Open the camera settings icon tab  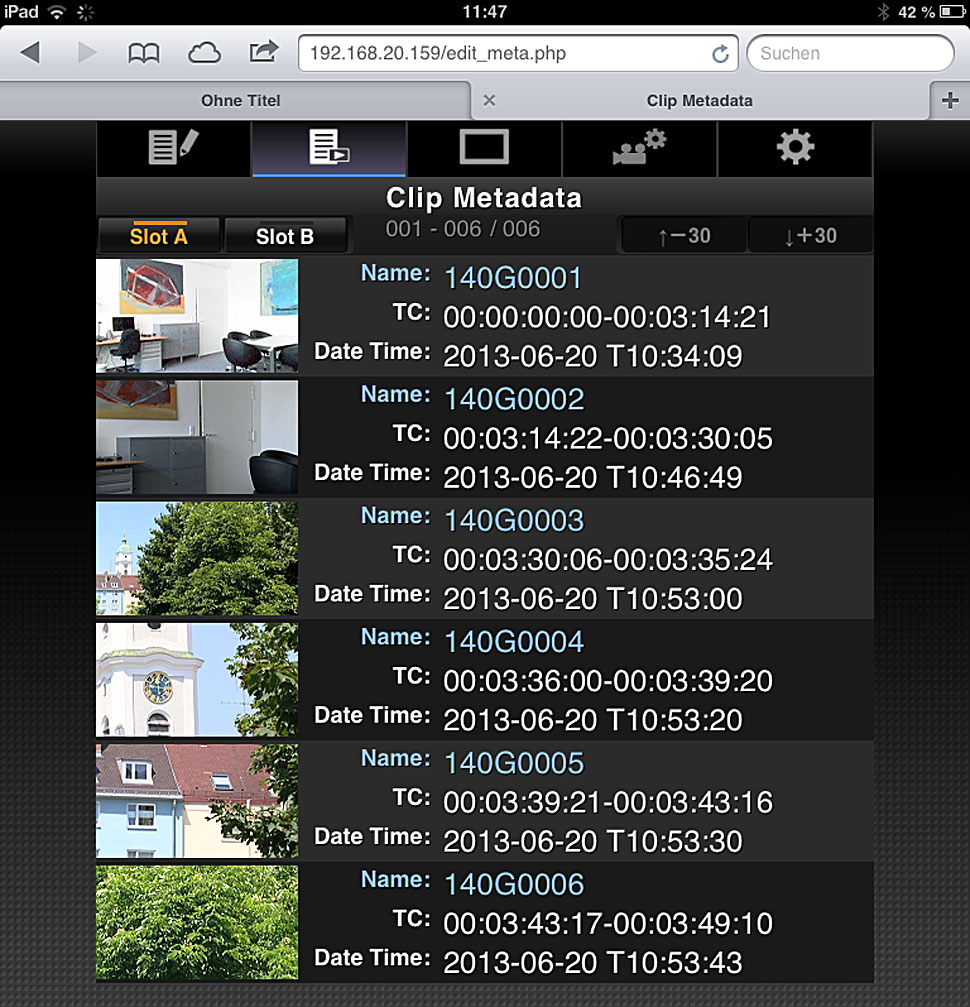pos(639,148)
